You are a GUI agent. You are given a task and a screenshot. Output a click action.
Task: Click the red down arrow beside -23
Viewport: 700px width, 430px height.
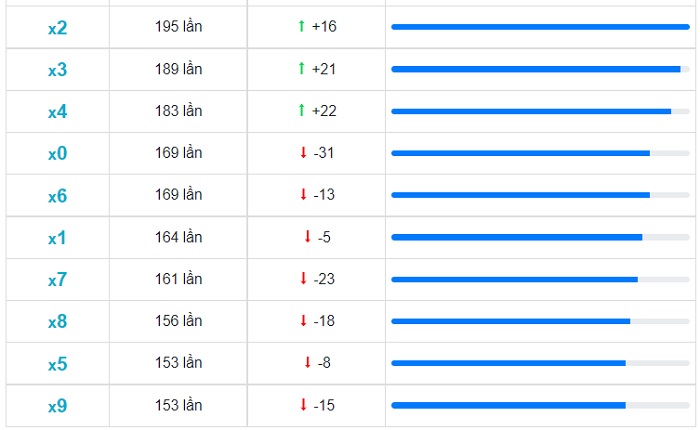click(303, 279)
